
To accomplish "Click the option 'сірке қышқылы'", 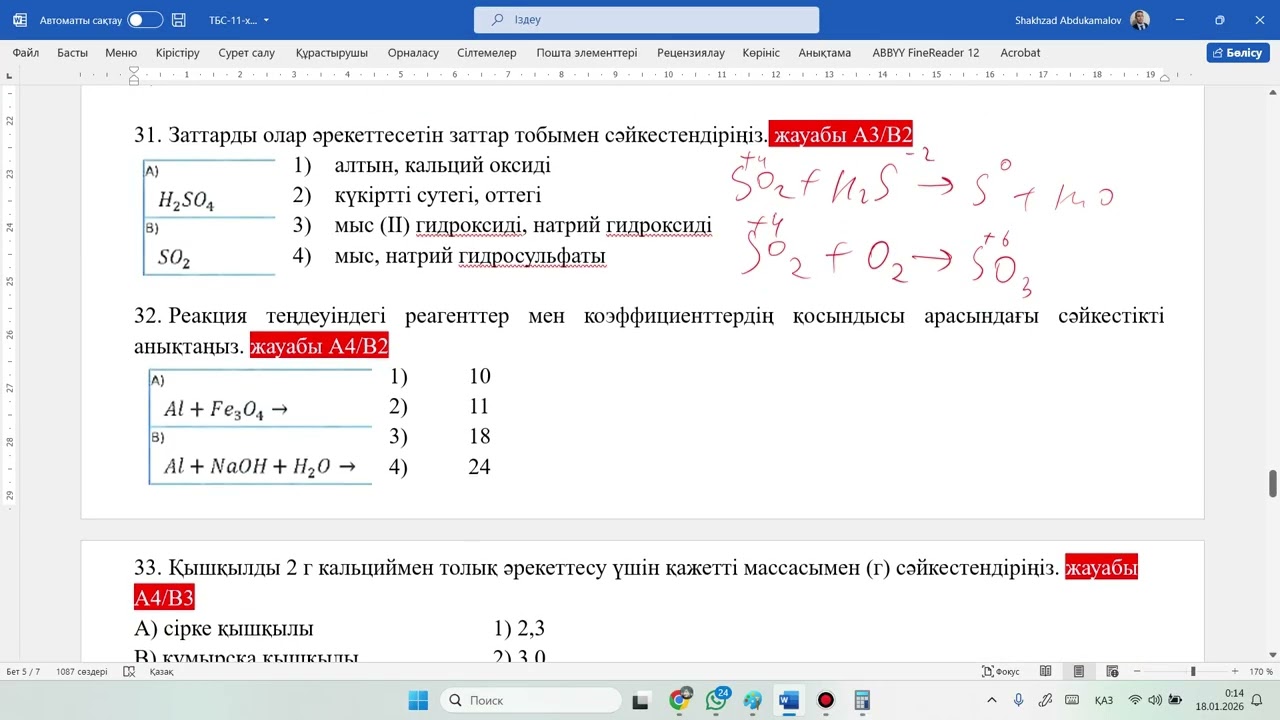I will [238, 629].
